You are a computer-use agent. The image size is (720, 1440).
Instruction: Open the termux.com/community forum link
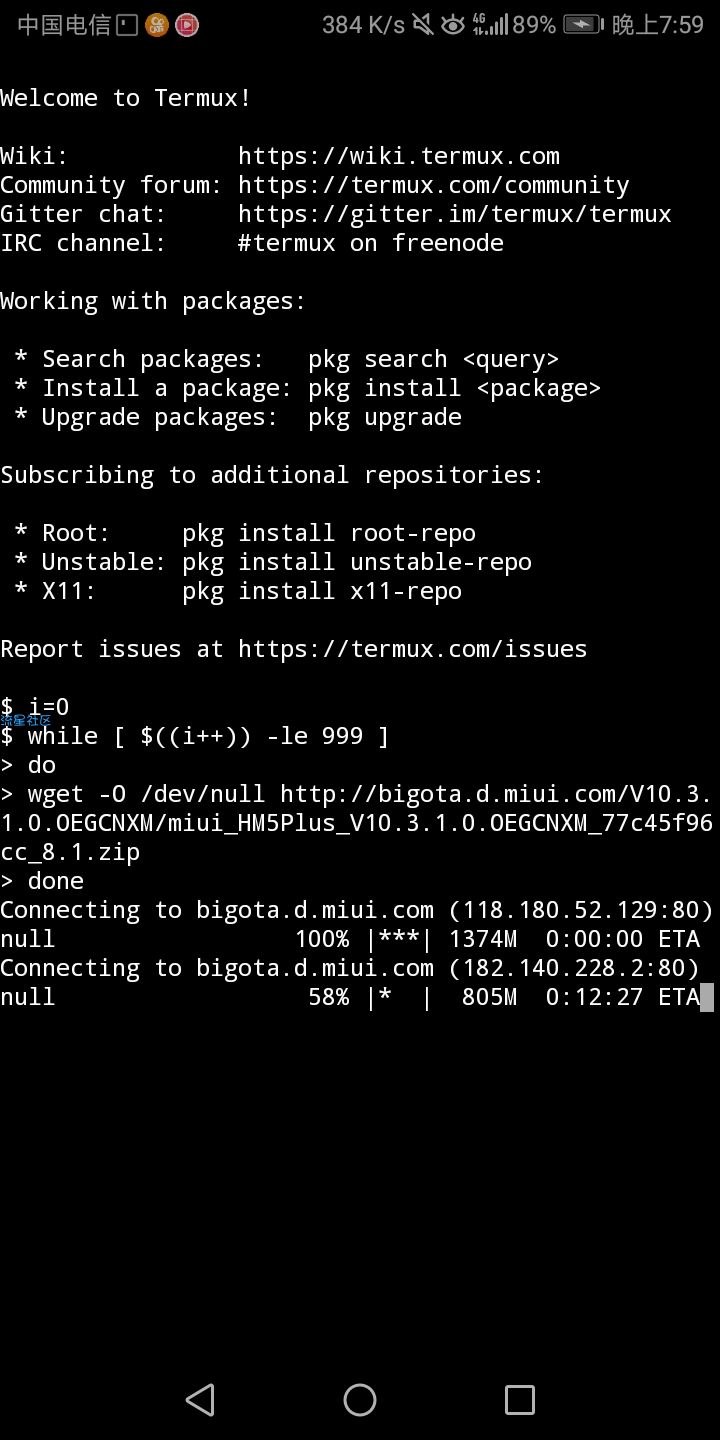[x=434, y=185]
